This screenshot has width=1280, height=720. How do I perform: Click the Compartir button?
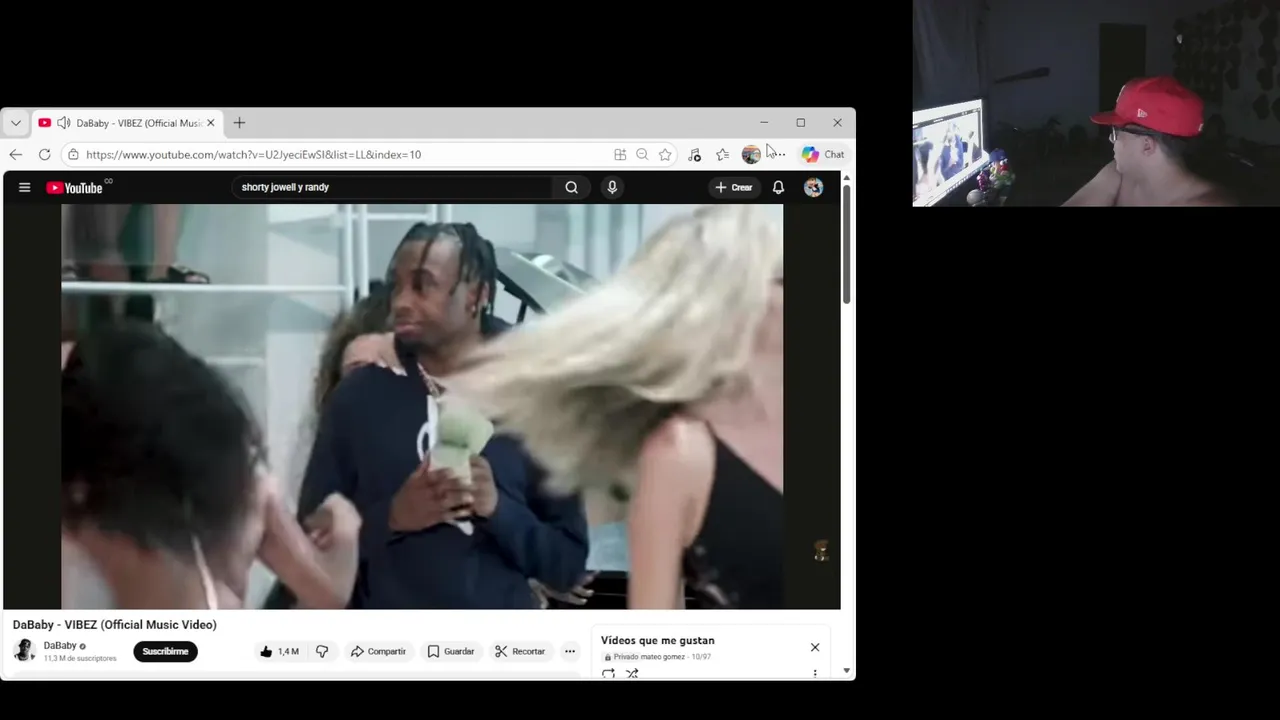pos(378,651)
